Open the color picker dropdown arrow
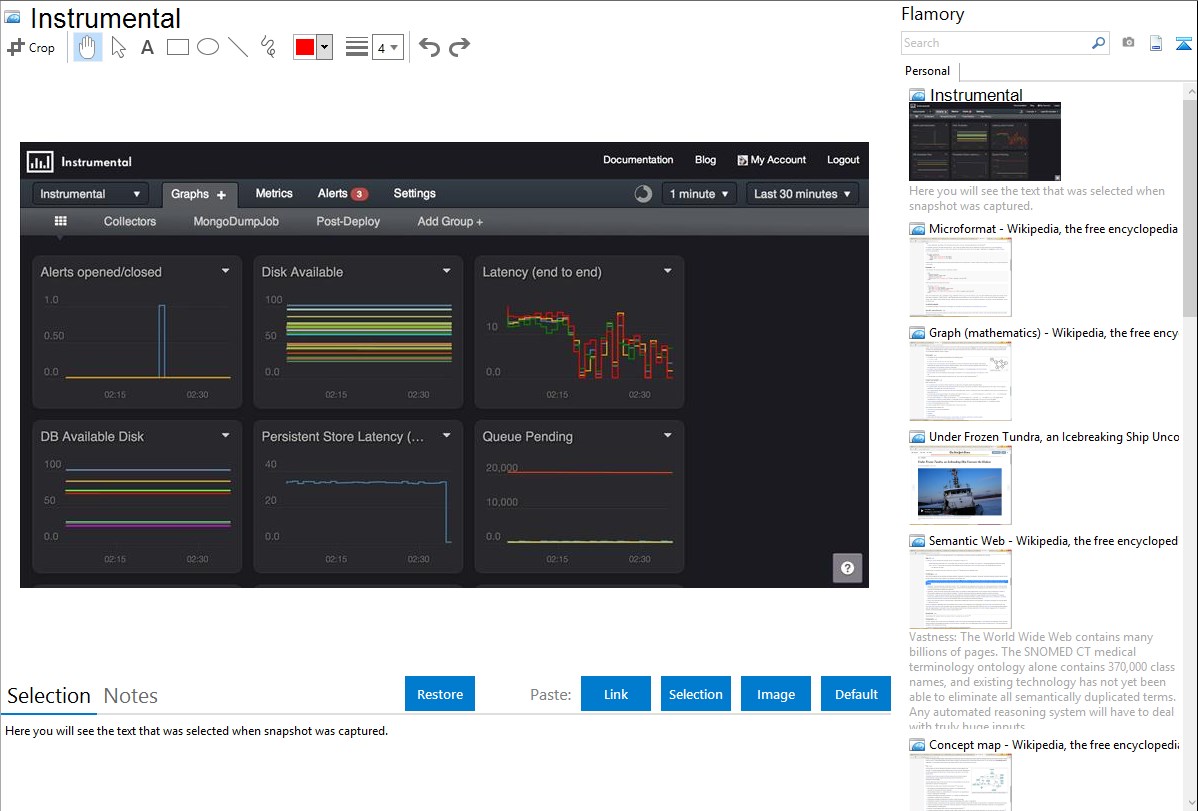Screen dimensions: 1198x811 pos(324,48)
